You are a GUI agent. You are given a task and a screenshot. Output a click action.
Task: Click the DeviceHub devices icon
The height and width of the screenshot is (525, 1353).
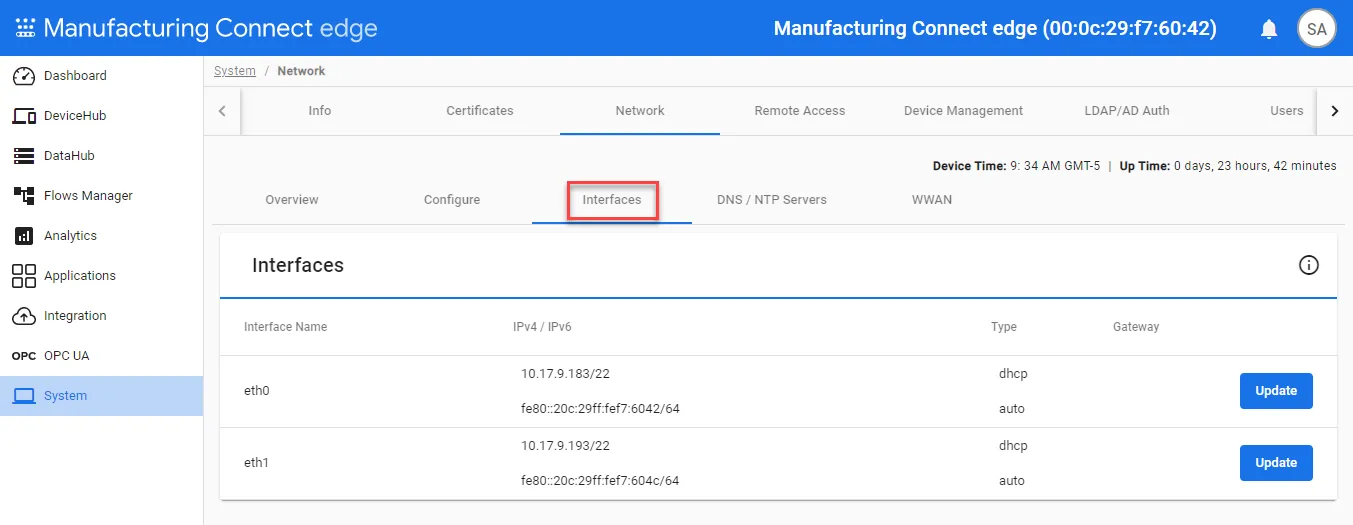point(24,116)
